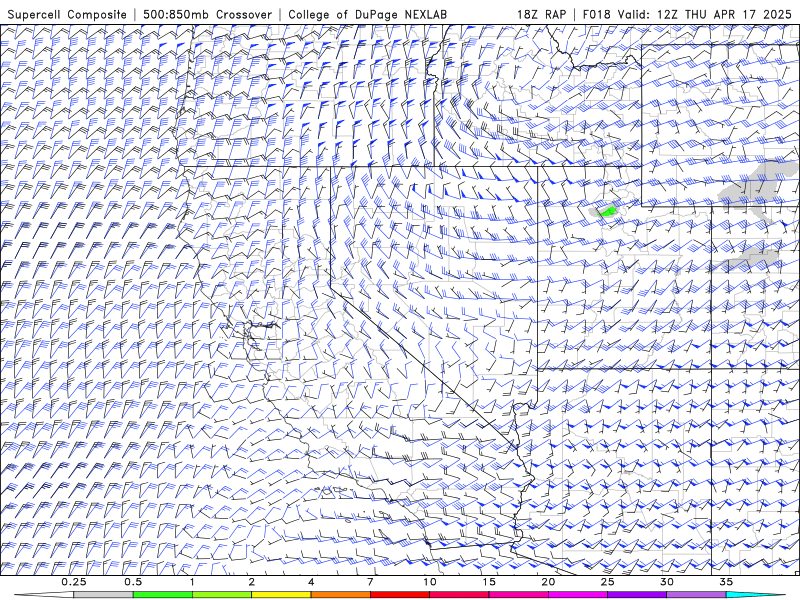
Task: Click the '25' legend value
Action: [x=607, y=582]
